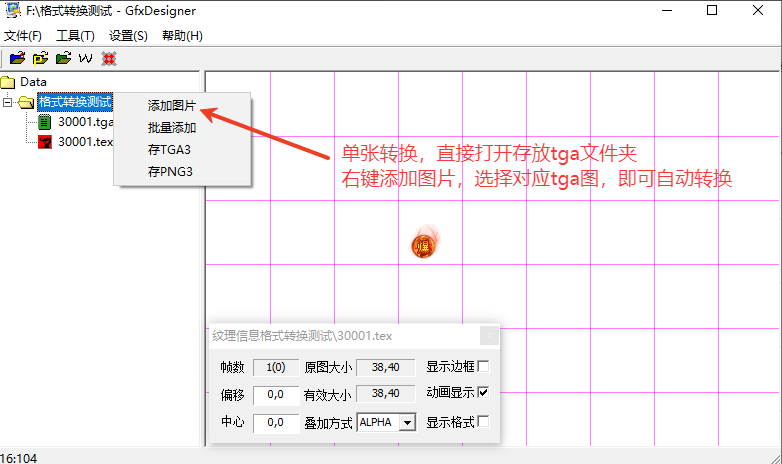Viewport: 782px width, 464px height.
Task: Enable the 显示边框 checkbox
Action: pos(484,366)
